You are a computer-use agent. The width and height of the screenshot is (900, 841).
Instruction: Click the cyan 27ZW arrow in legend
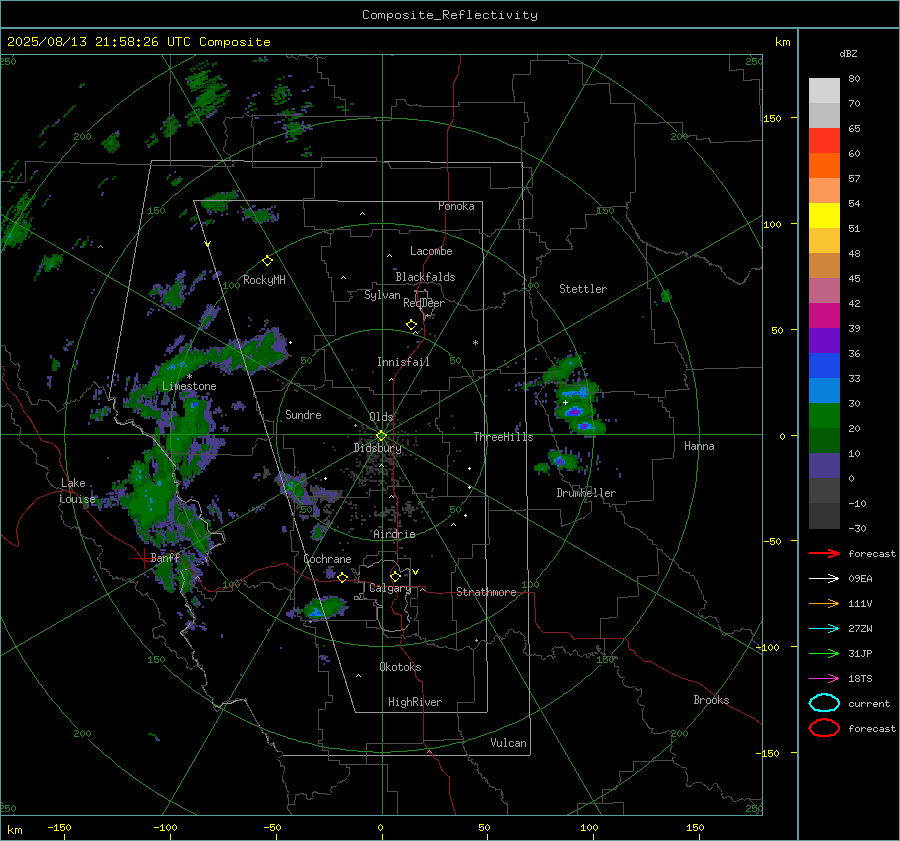(824, 629)
